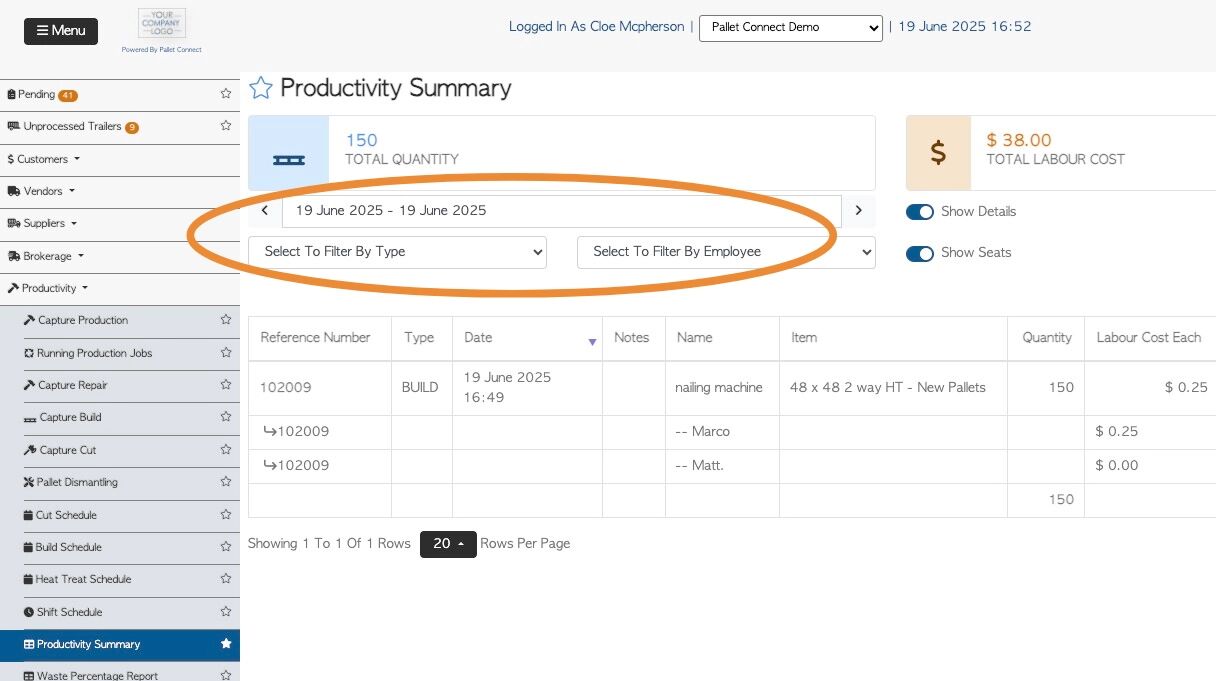Favorite Capture Build with its star
1216x681 pixels.
click(226, 417)
